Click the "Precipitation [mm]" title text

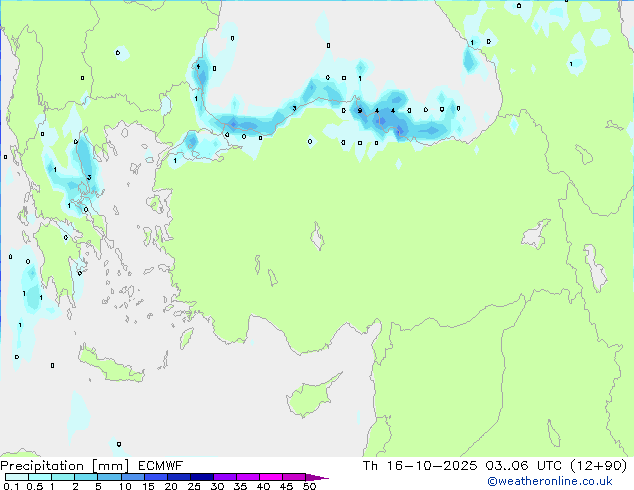click(64, 466)
